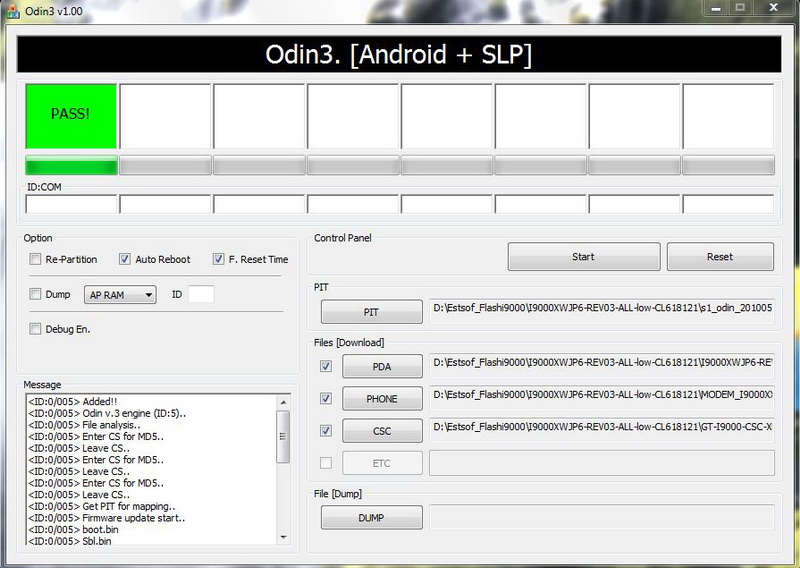Click the ETC file button

click(382, 463)
